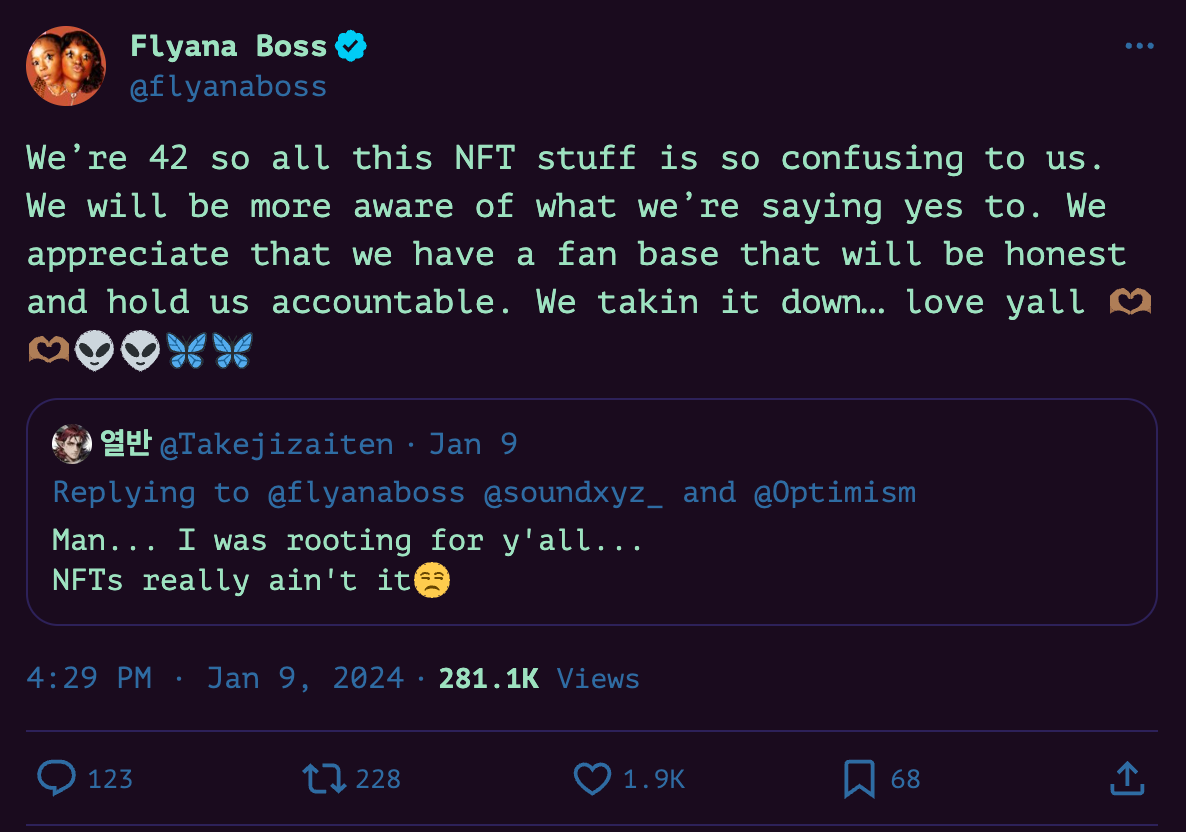This screenshot has height=832, width=1186.
Task: Open @Takejizaiten profile from quoted tweet
Action: 276,444
